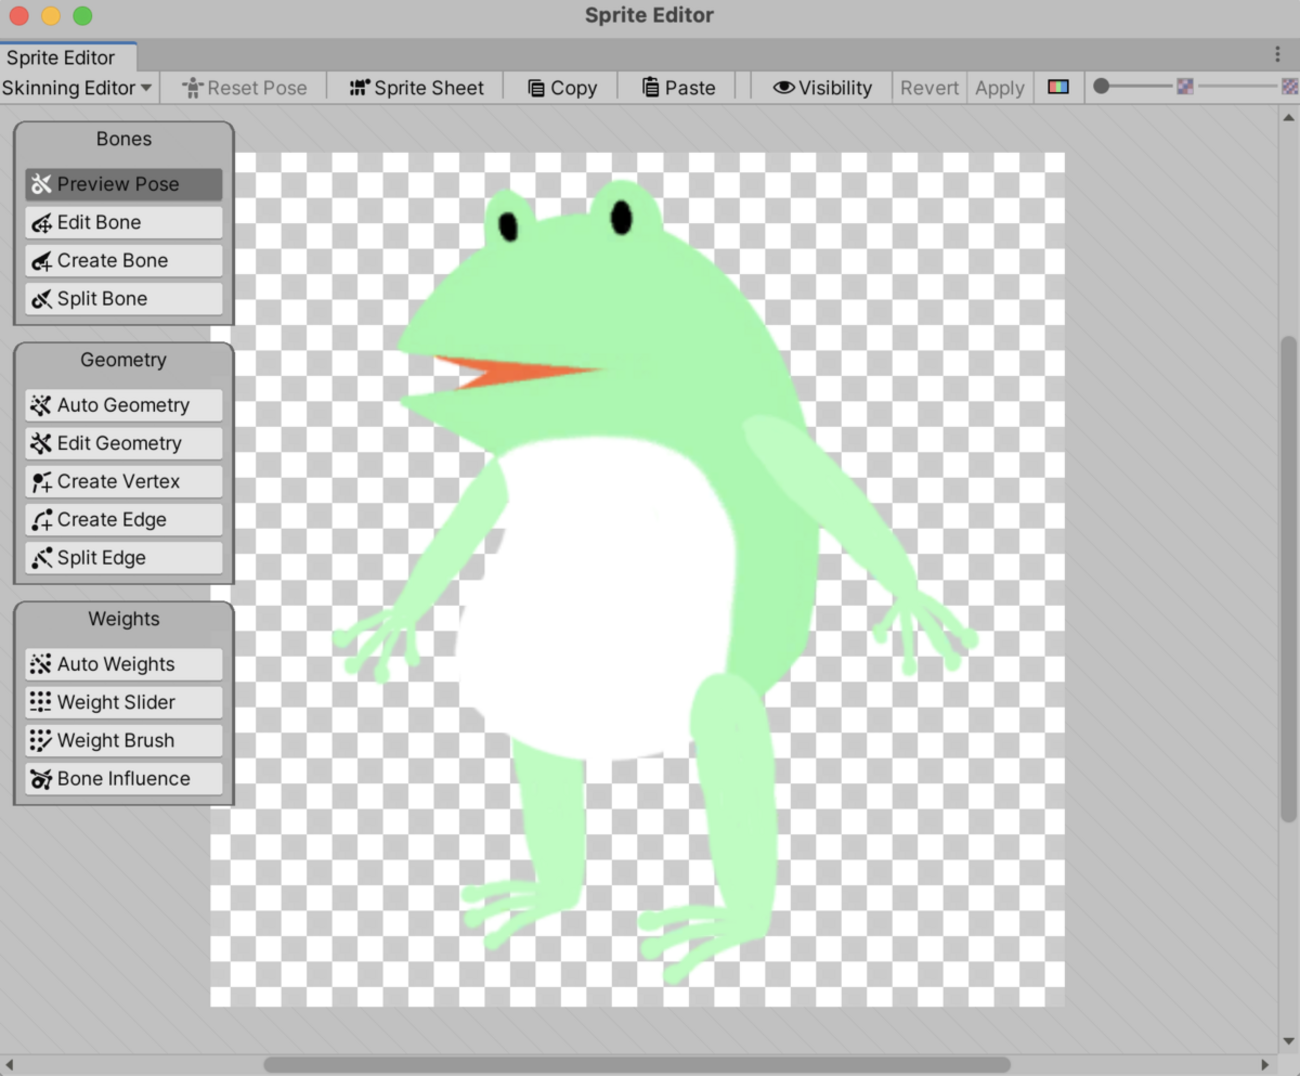Toggle the Visibility eye panel

(x=822, y=88)
